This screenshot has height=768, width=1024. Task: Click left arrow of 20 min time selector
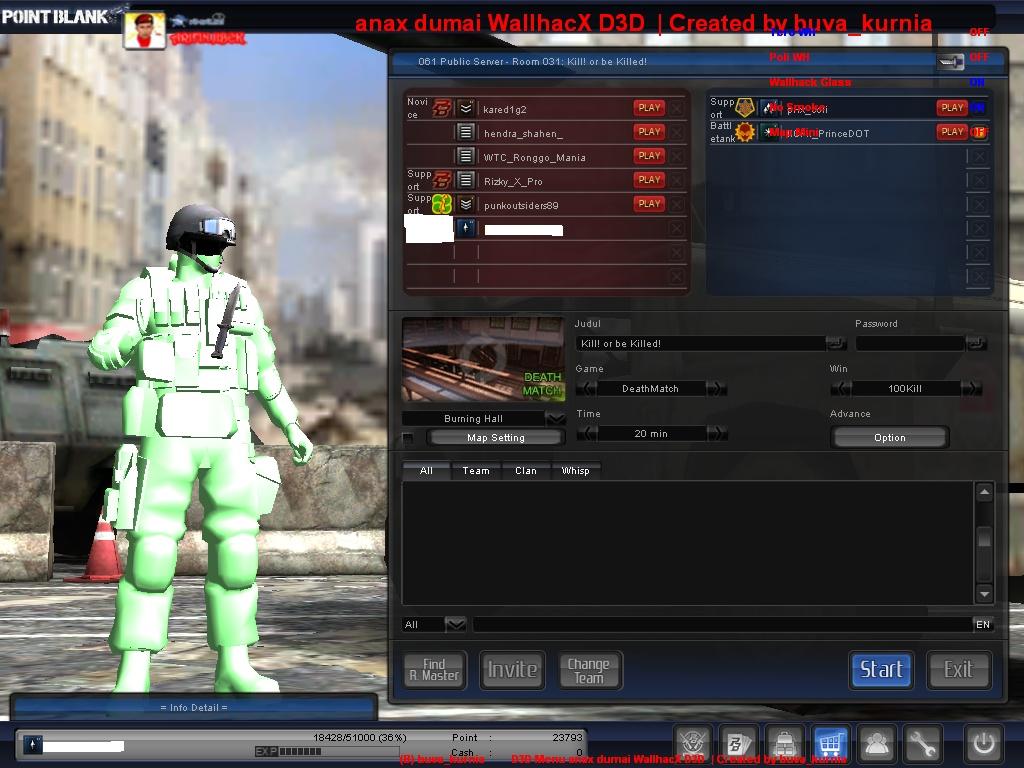tap(586, 434)
